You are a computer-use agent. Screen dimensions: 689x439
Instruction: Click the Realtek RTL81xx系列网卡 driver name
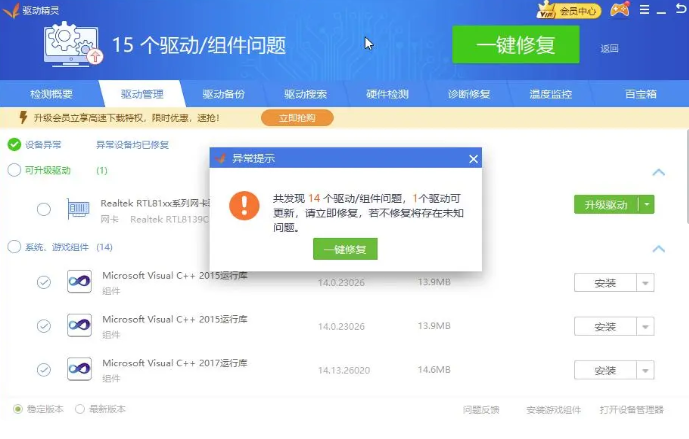(x=156, y=203)
